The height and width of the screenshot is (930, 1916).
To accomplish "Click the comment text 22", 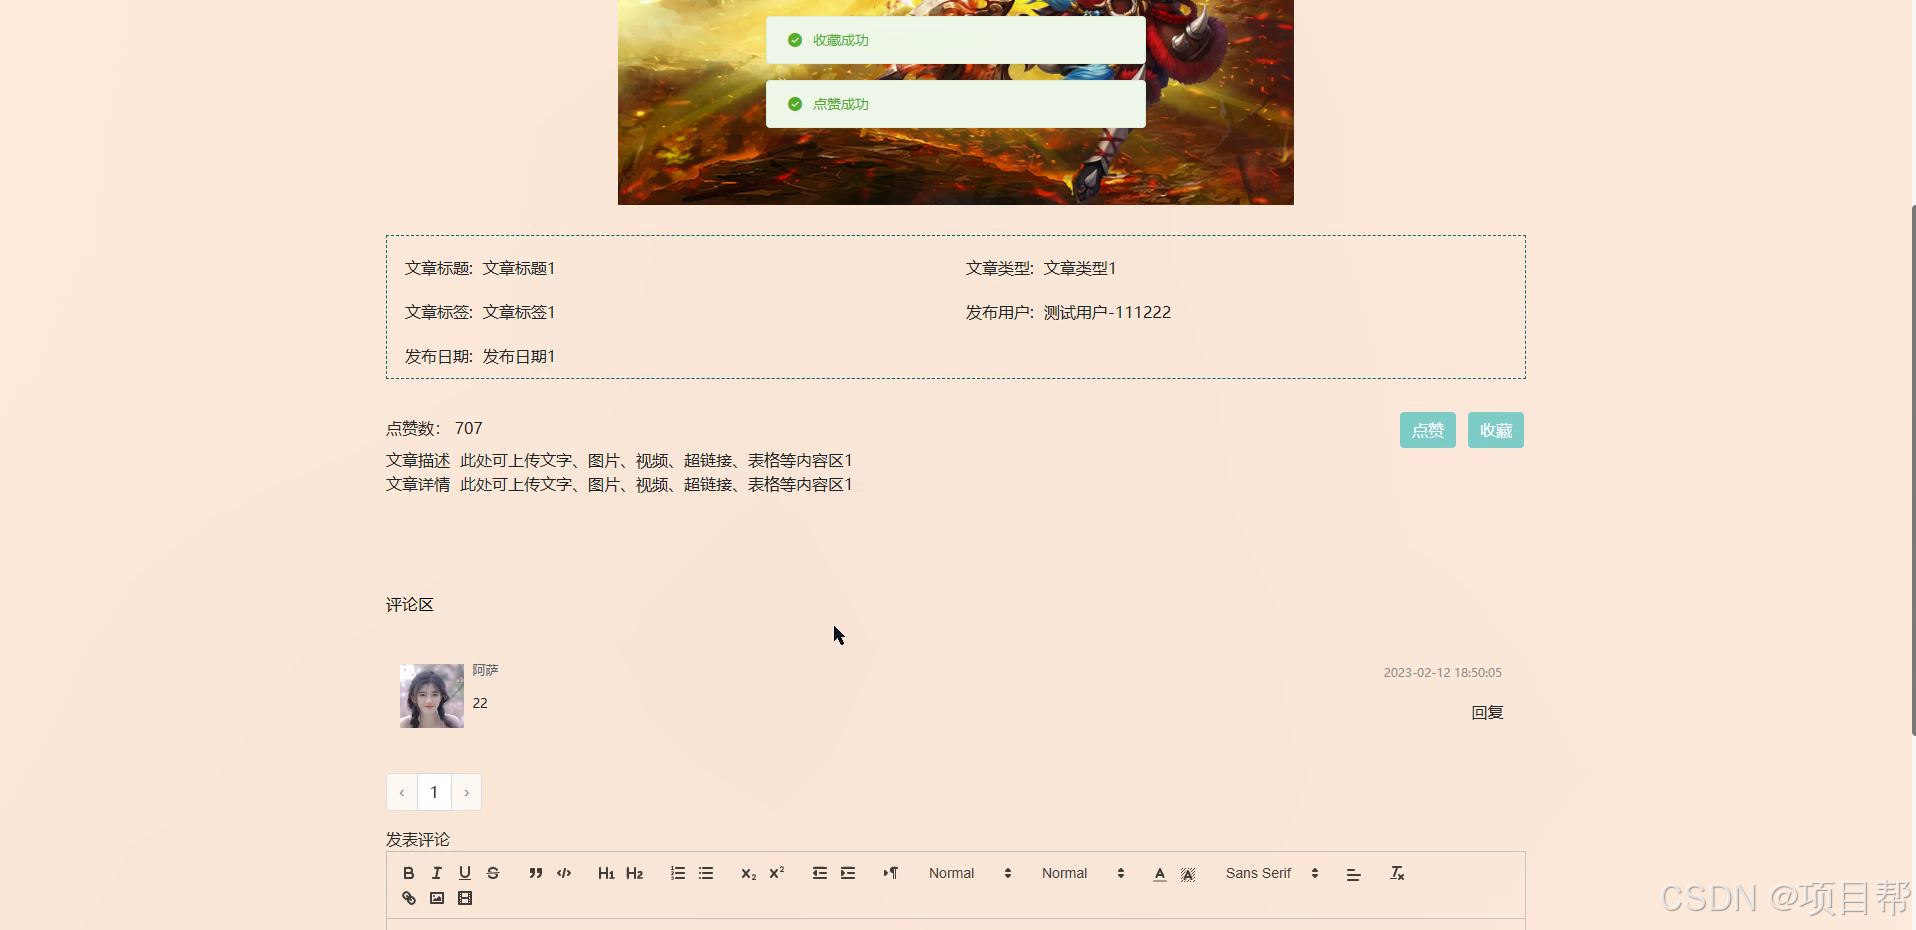I will tap(480, 703).
